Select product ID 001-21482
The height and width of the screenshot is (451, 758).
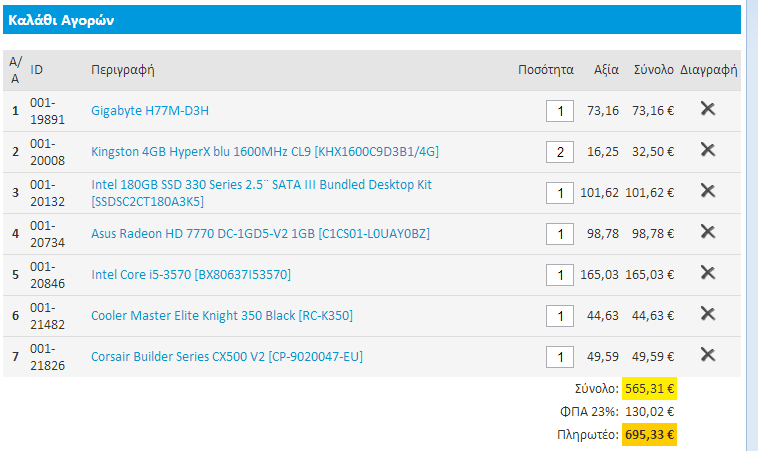pyautogui.click(x=47, y=317)
